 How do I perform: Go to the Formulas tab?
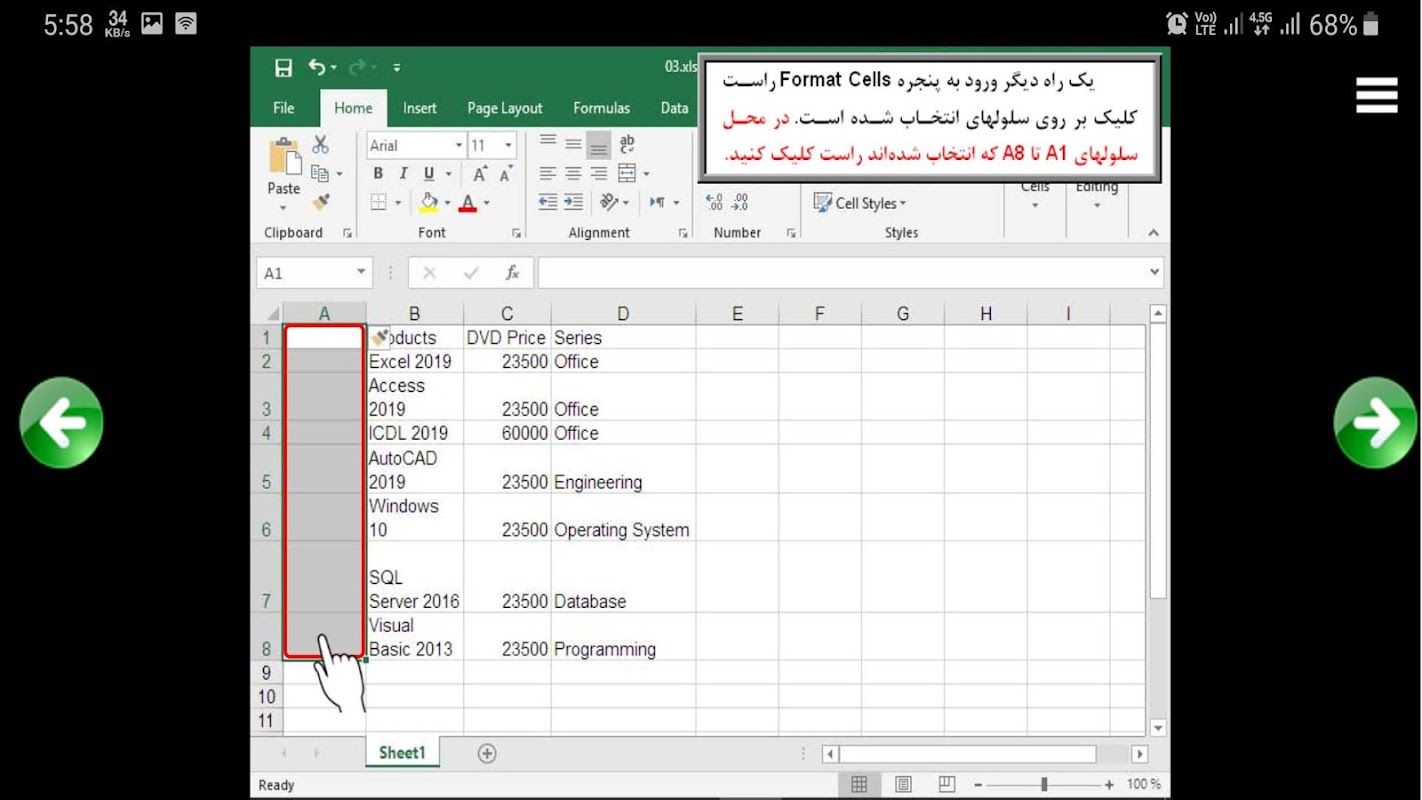click(x=601, y=108)
